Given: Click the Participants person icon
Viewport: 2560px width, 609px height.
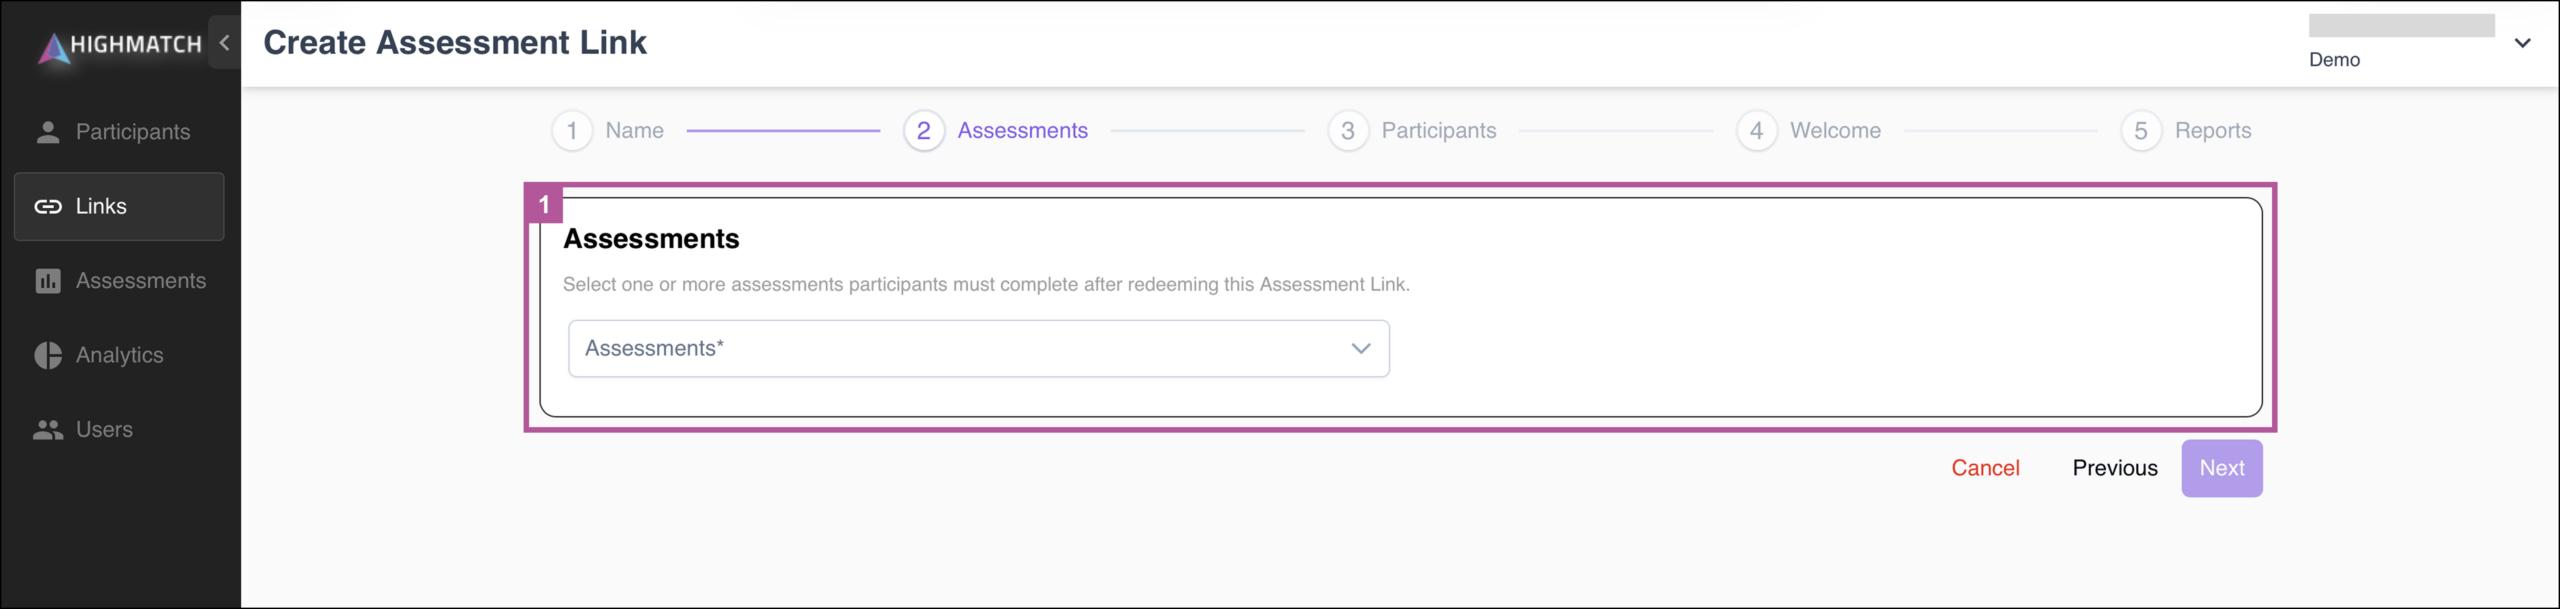Looking at the screenshot, I should [48, 132].
